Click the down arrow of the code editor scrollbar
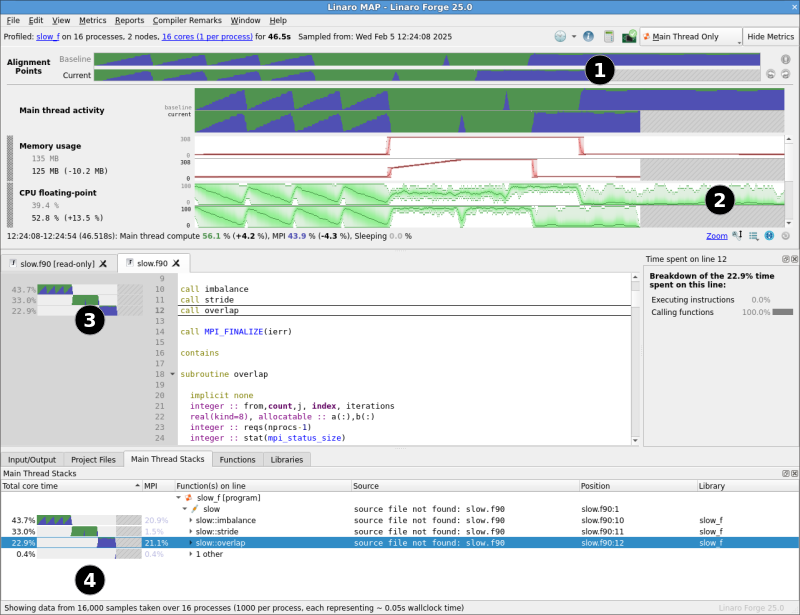 point(635,440)
